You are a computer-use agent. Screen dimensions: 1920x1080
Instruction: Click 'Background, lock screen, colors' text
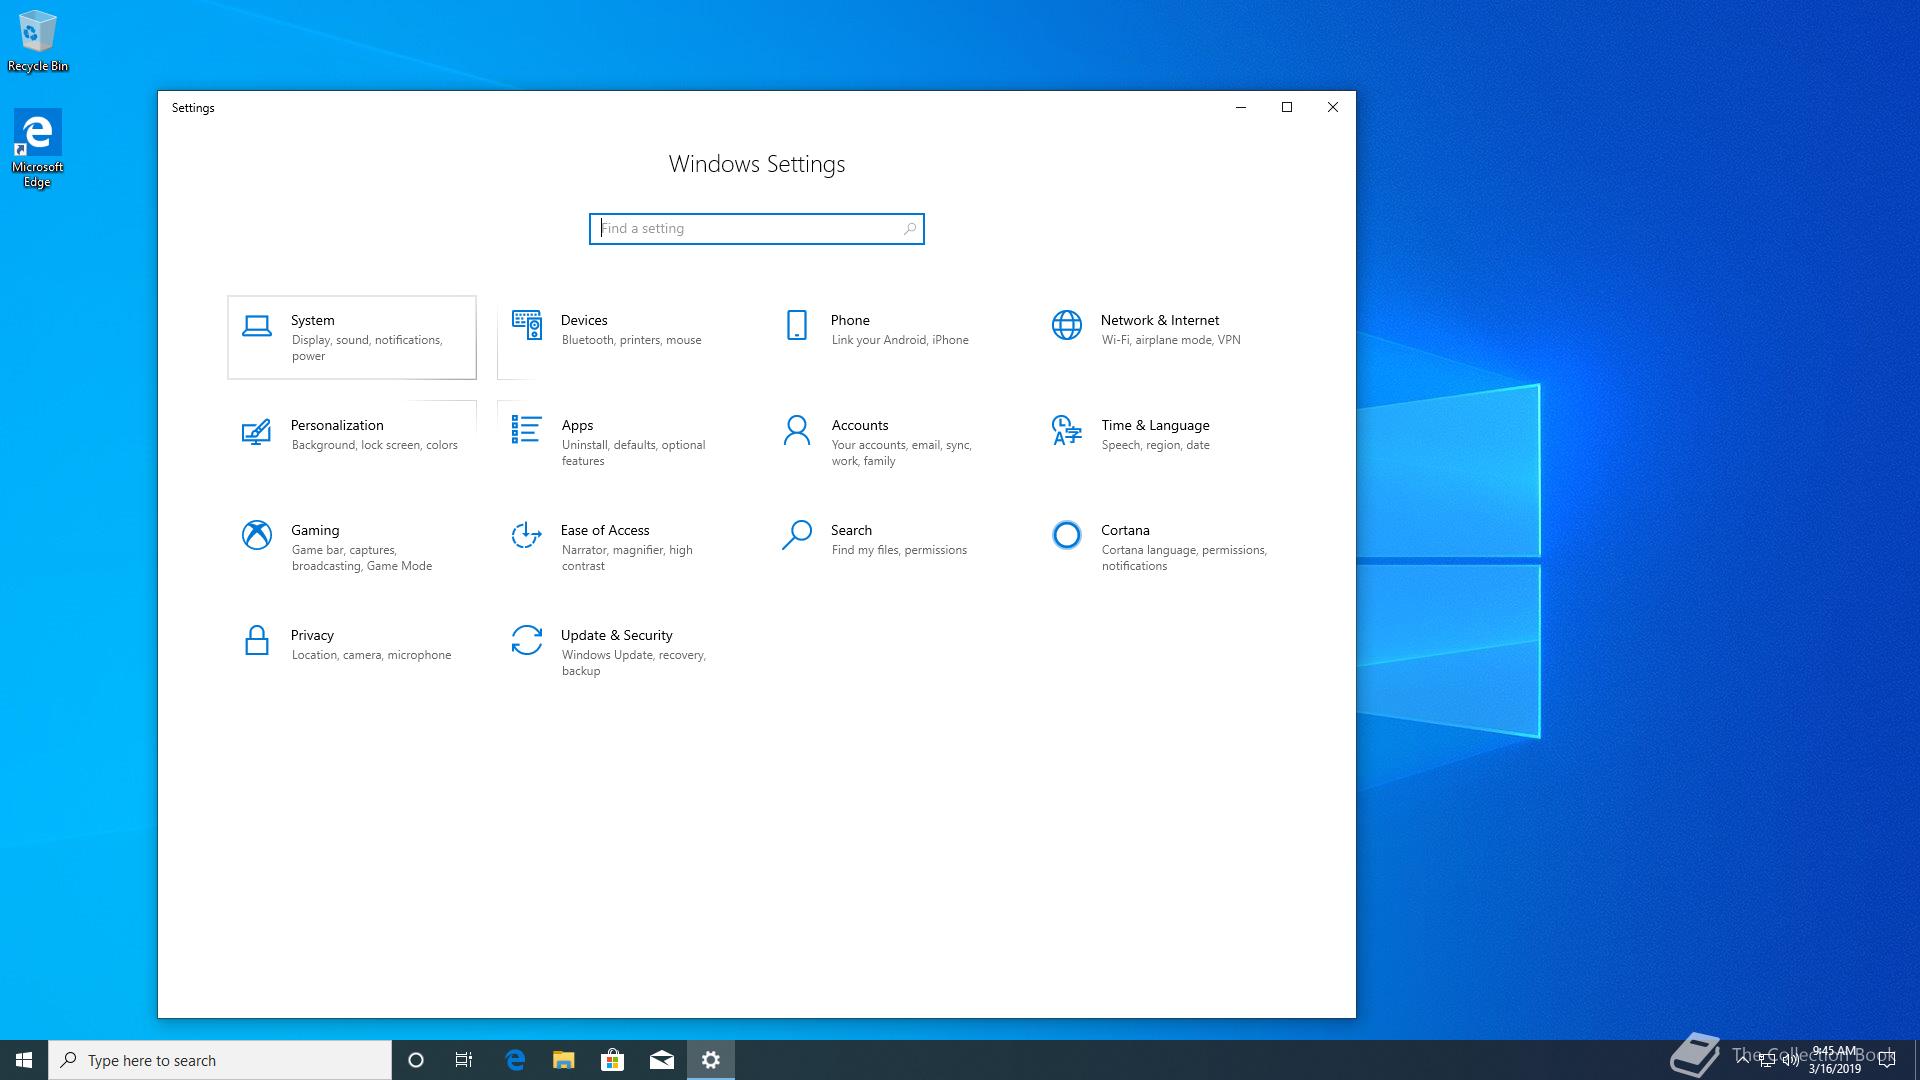(x=375, y=445)
